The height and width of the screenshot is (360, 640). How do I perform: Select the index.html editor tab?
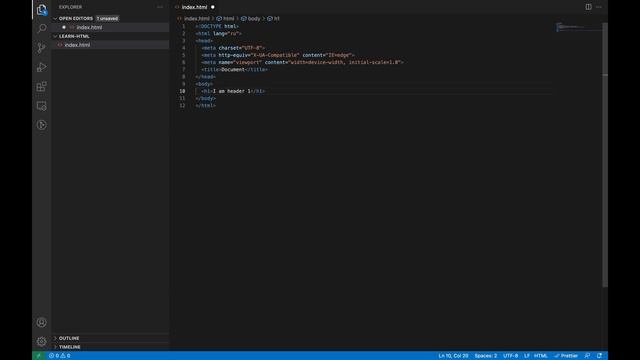click(x=195, y=7)
